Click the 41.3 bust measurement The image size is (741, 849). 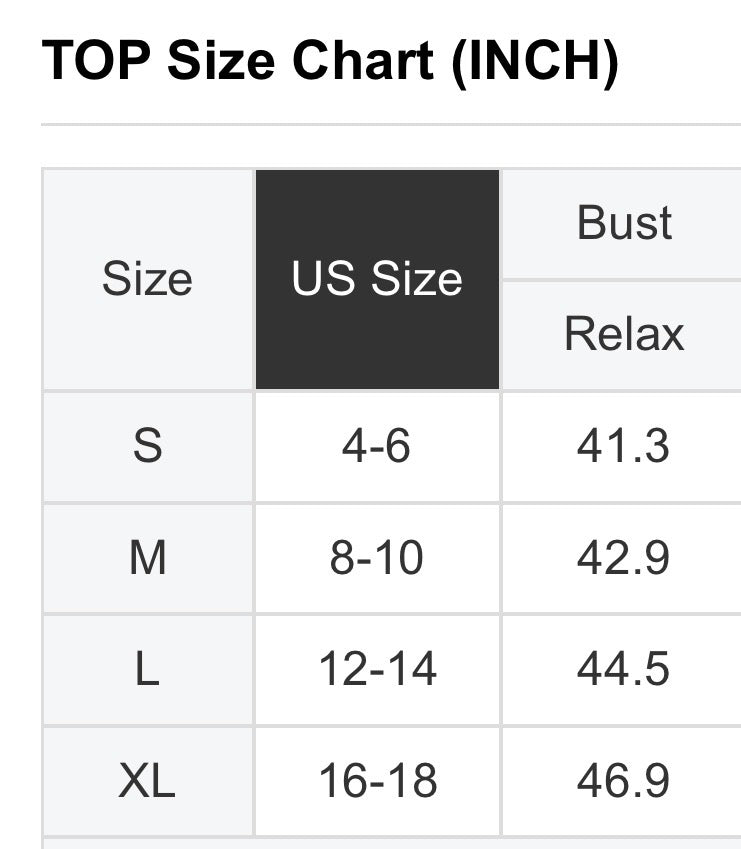point(623,446)
